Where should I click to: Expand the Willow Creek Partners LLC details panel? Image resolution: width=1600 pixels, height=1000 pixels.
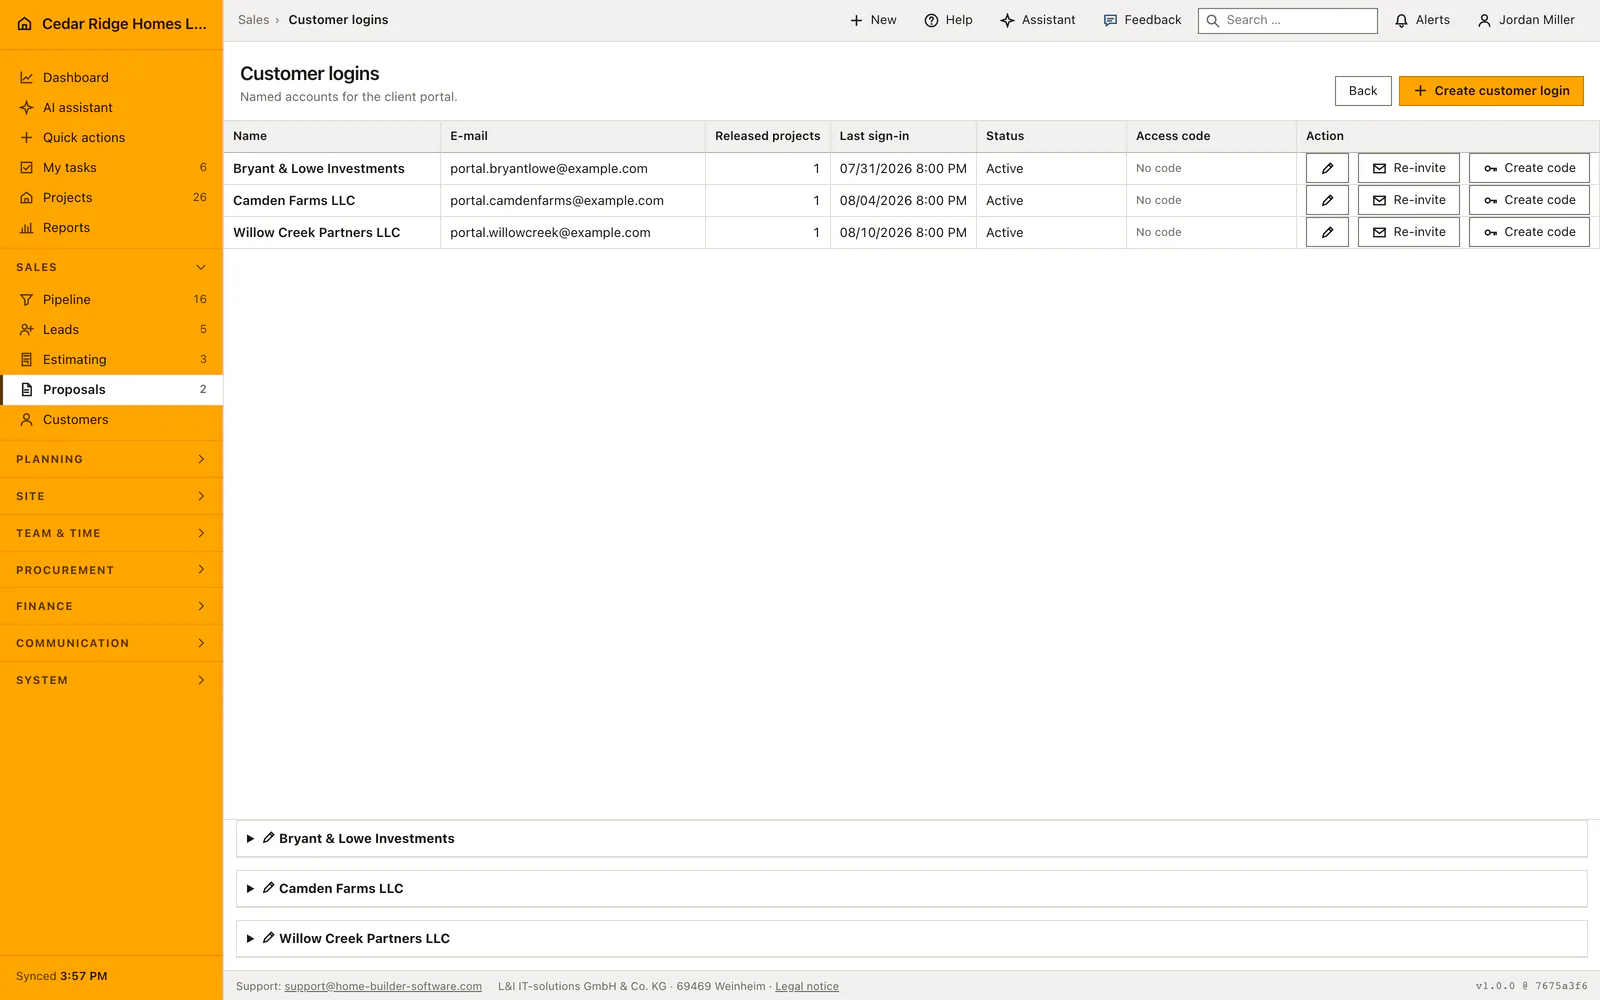(911, 938)
